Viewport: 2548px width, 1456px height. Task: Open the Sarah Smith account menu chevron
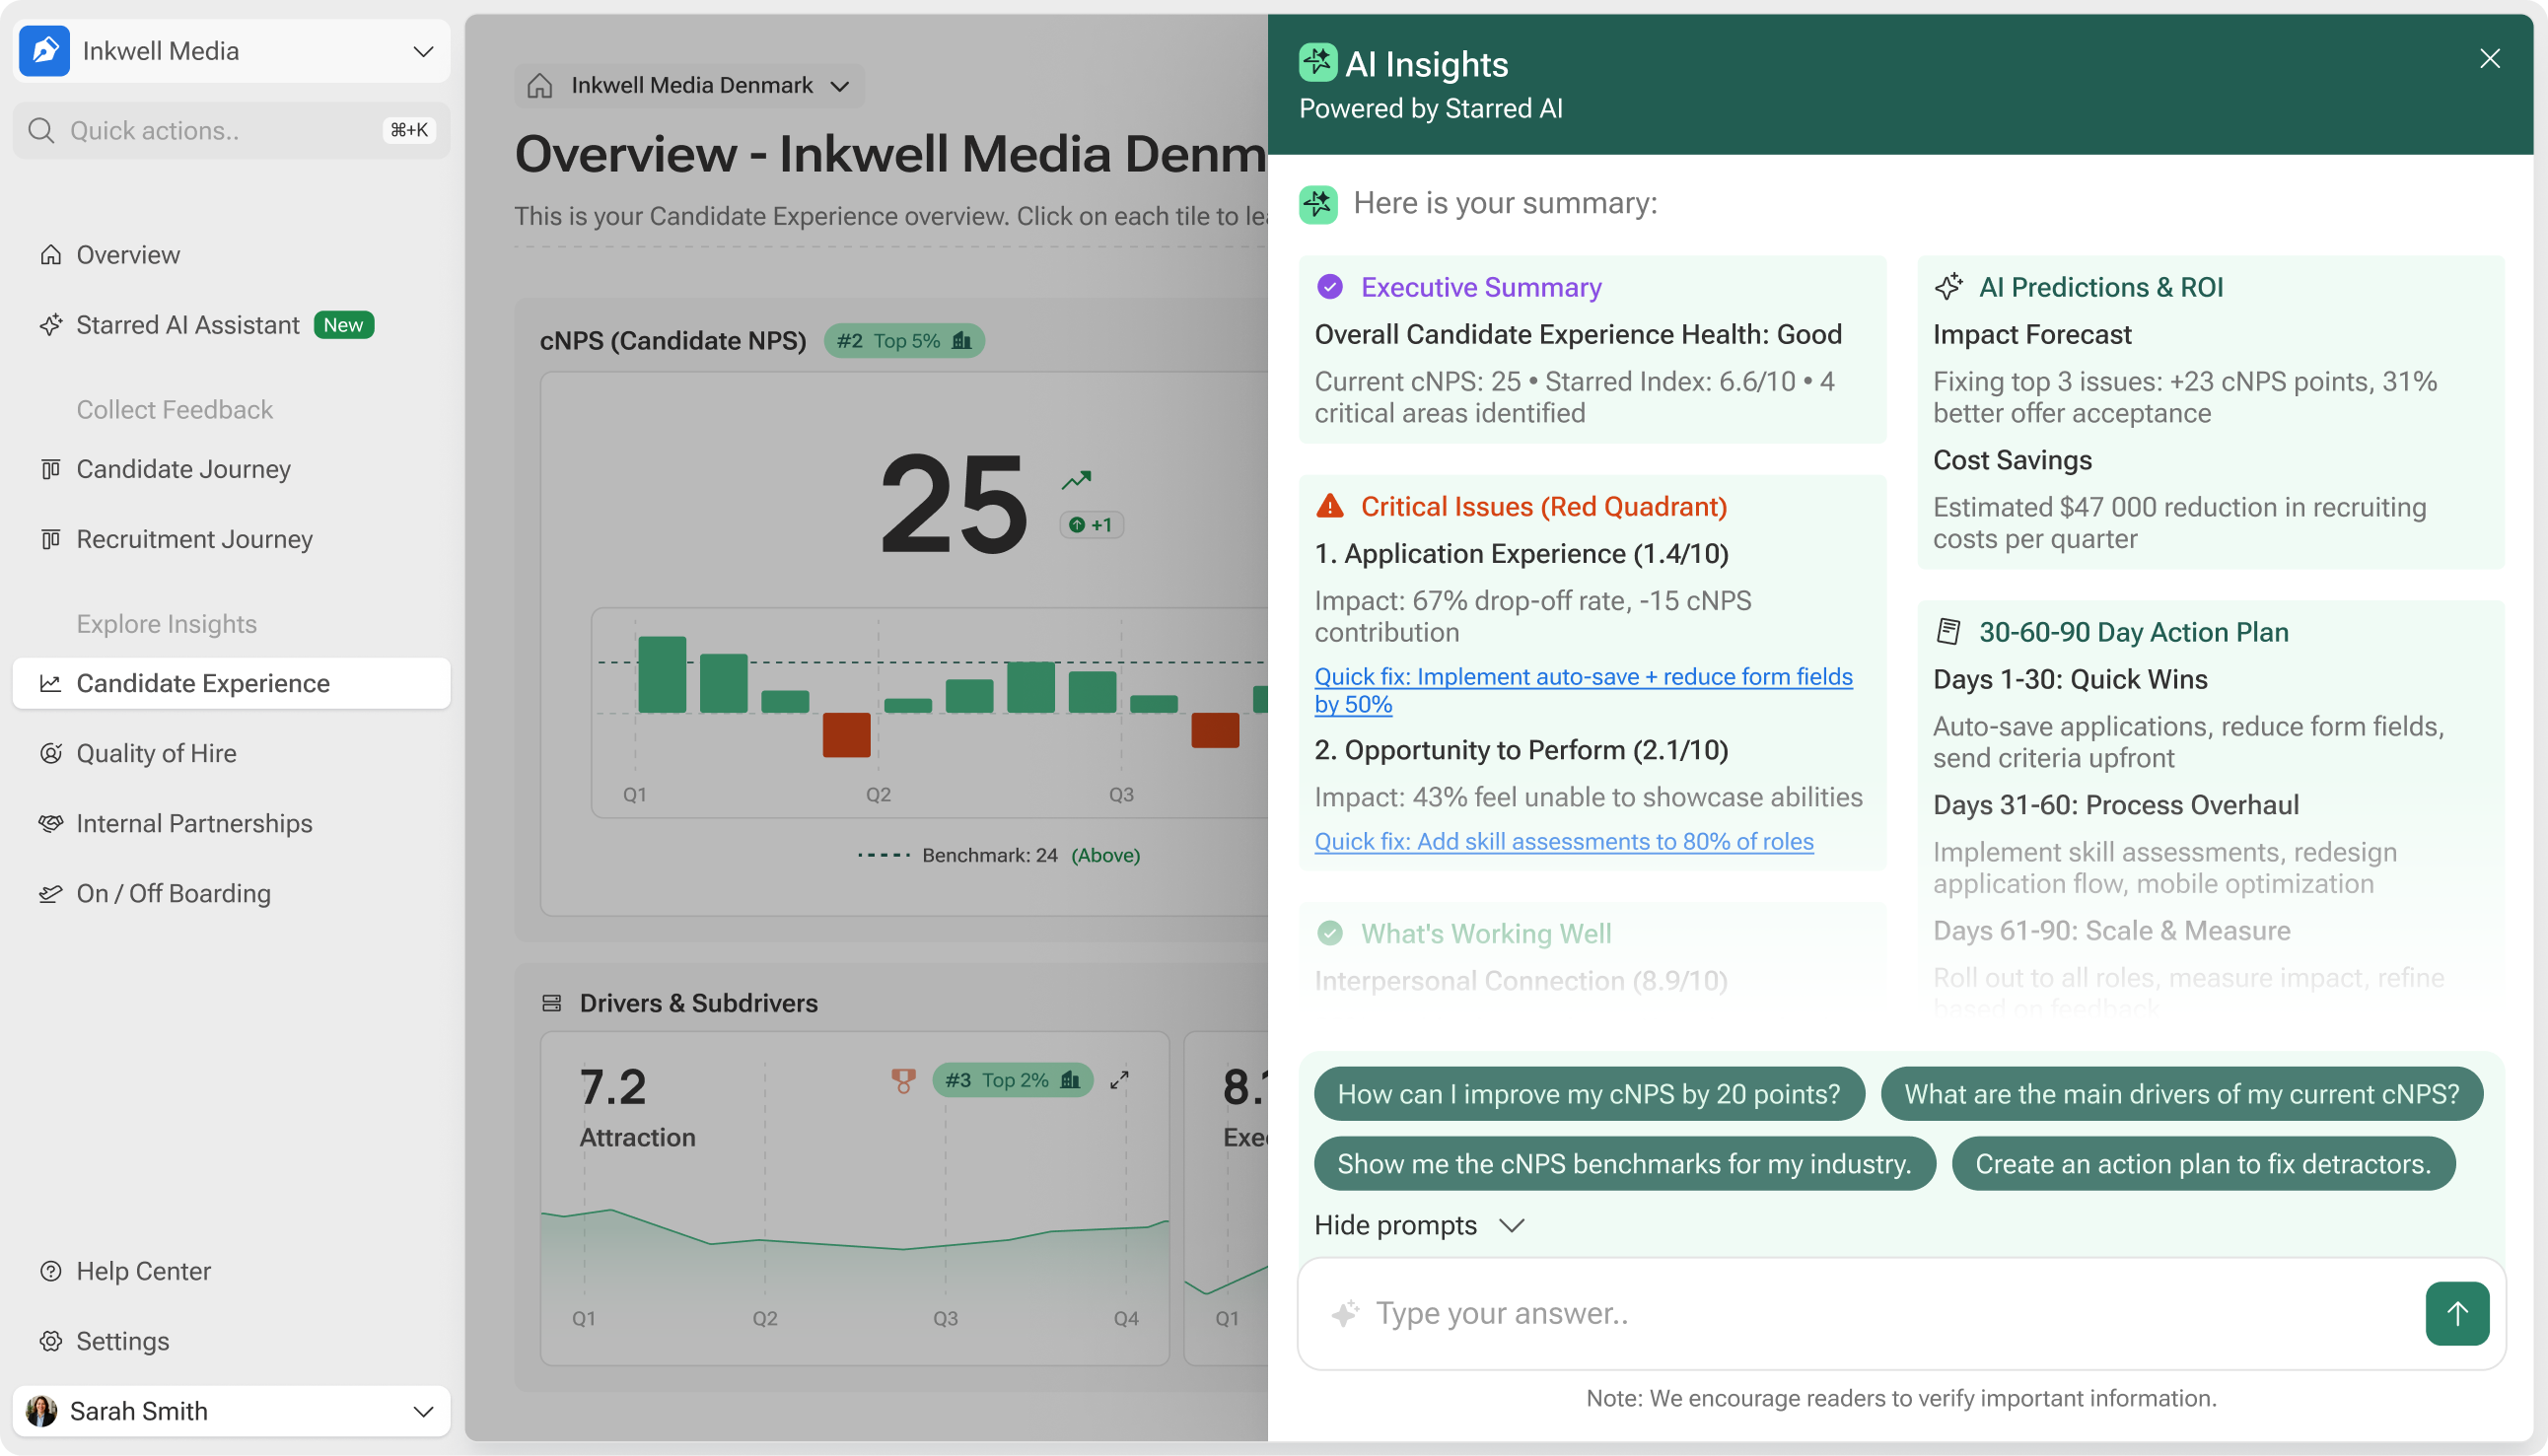point(423,1411)
